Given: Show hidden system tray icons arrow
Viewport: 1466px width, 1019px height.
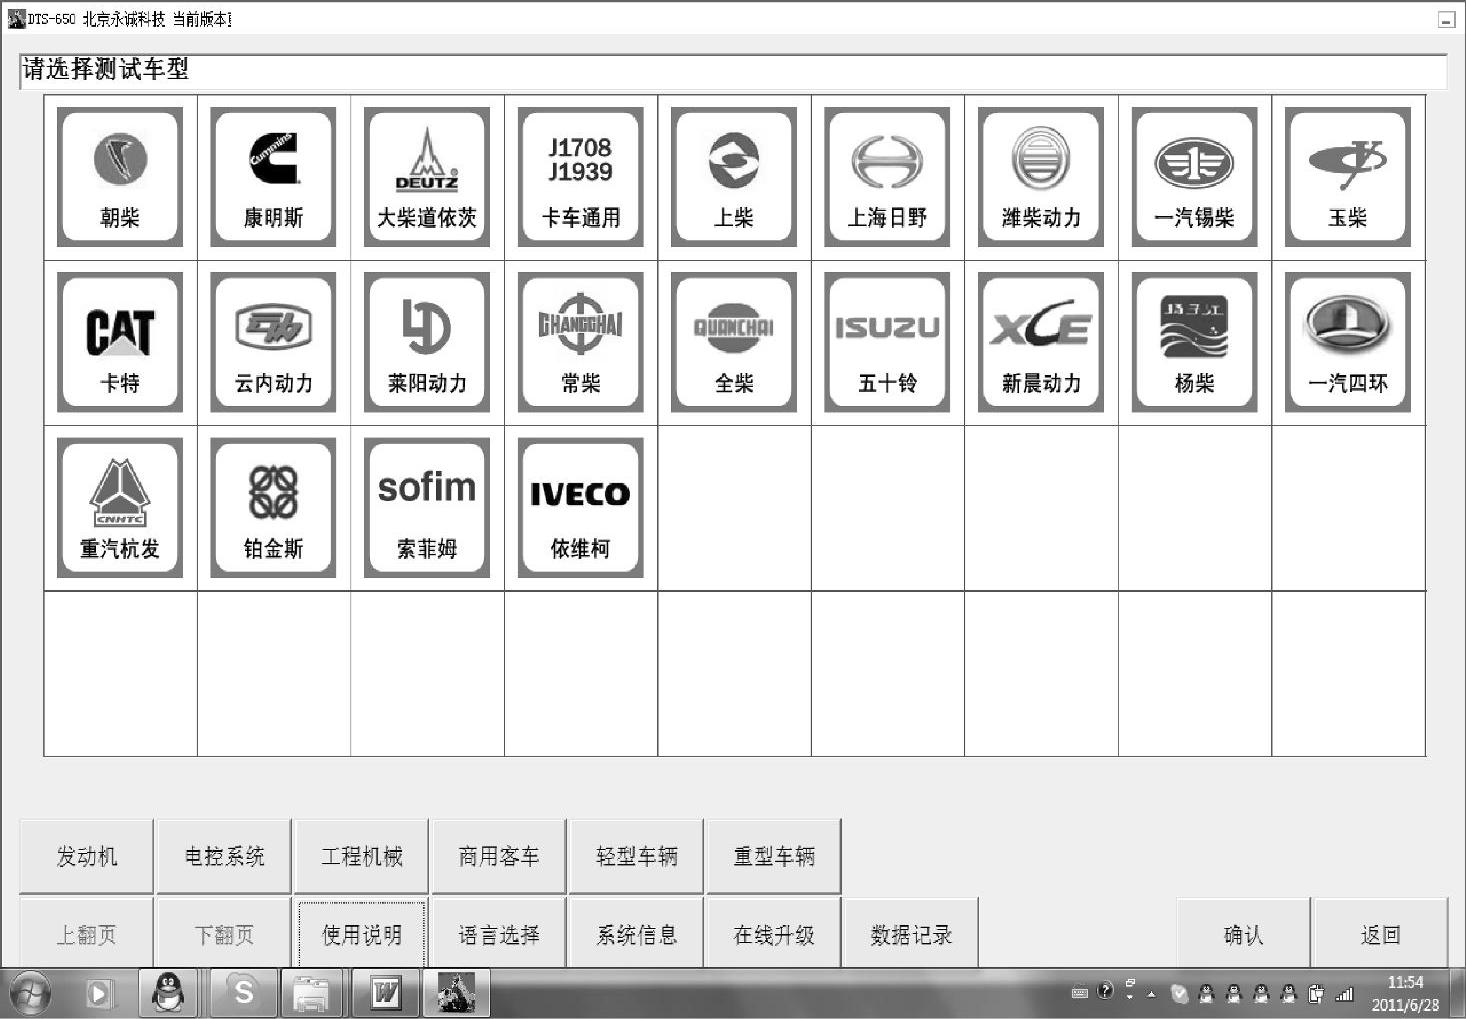Looking at the screenshot, I should 1151,993.
